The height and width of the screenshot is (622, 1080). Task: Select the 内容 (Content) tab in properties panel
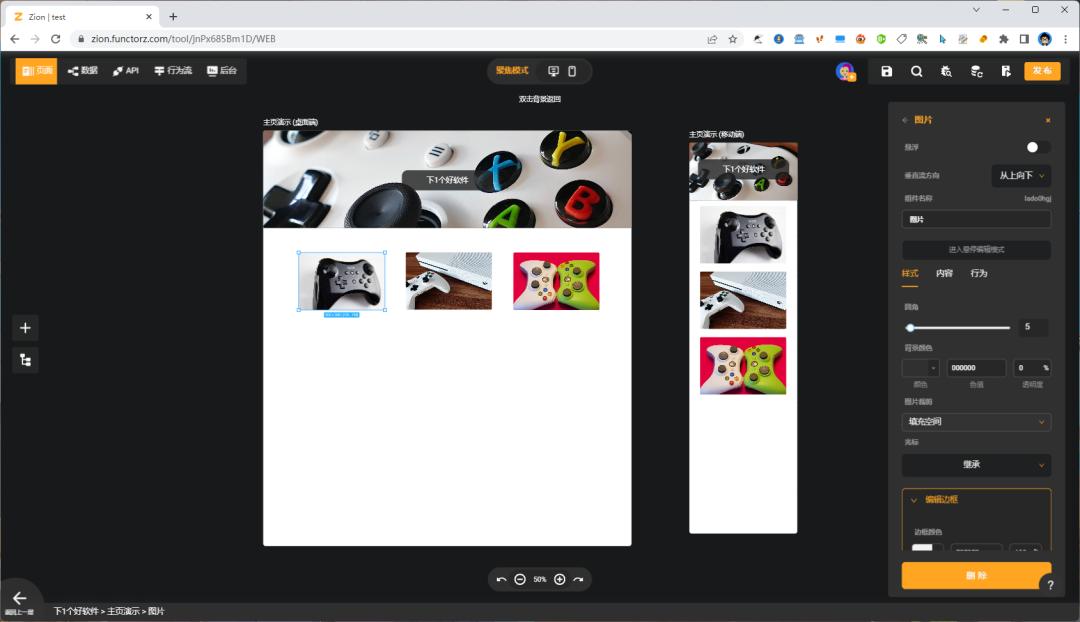pyautogui.click(x=944, y=273)
